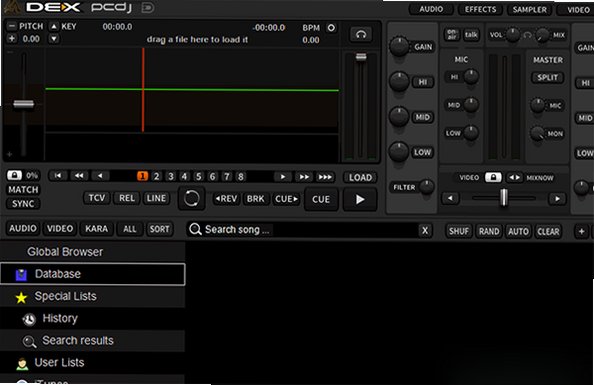Click the SORT button
This screenshot has height=385, width=594.
tap(159, 229)
